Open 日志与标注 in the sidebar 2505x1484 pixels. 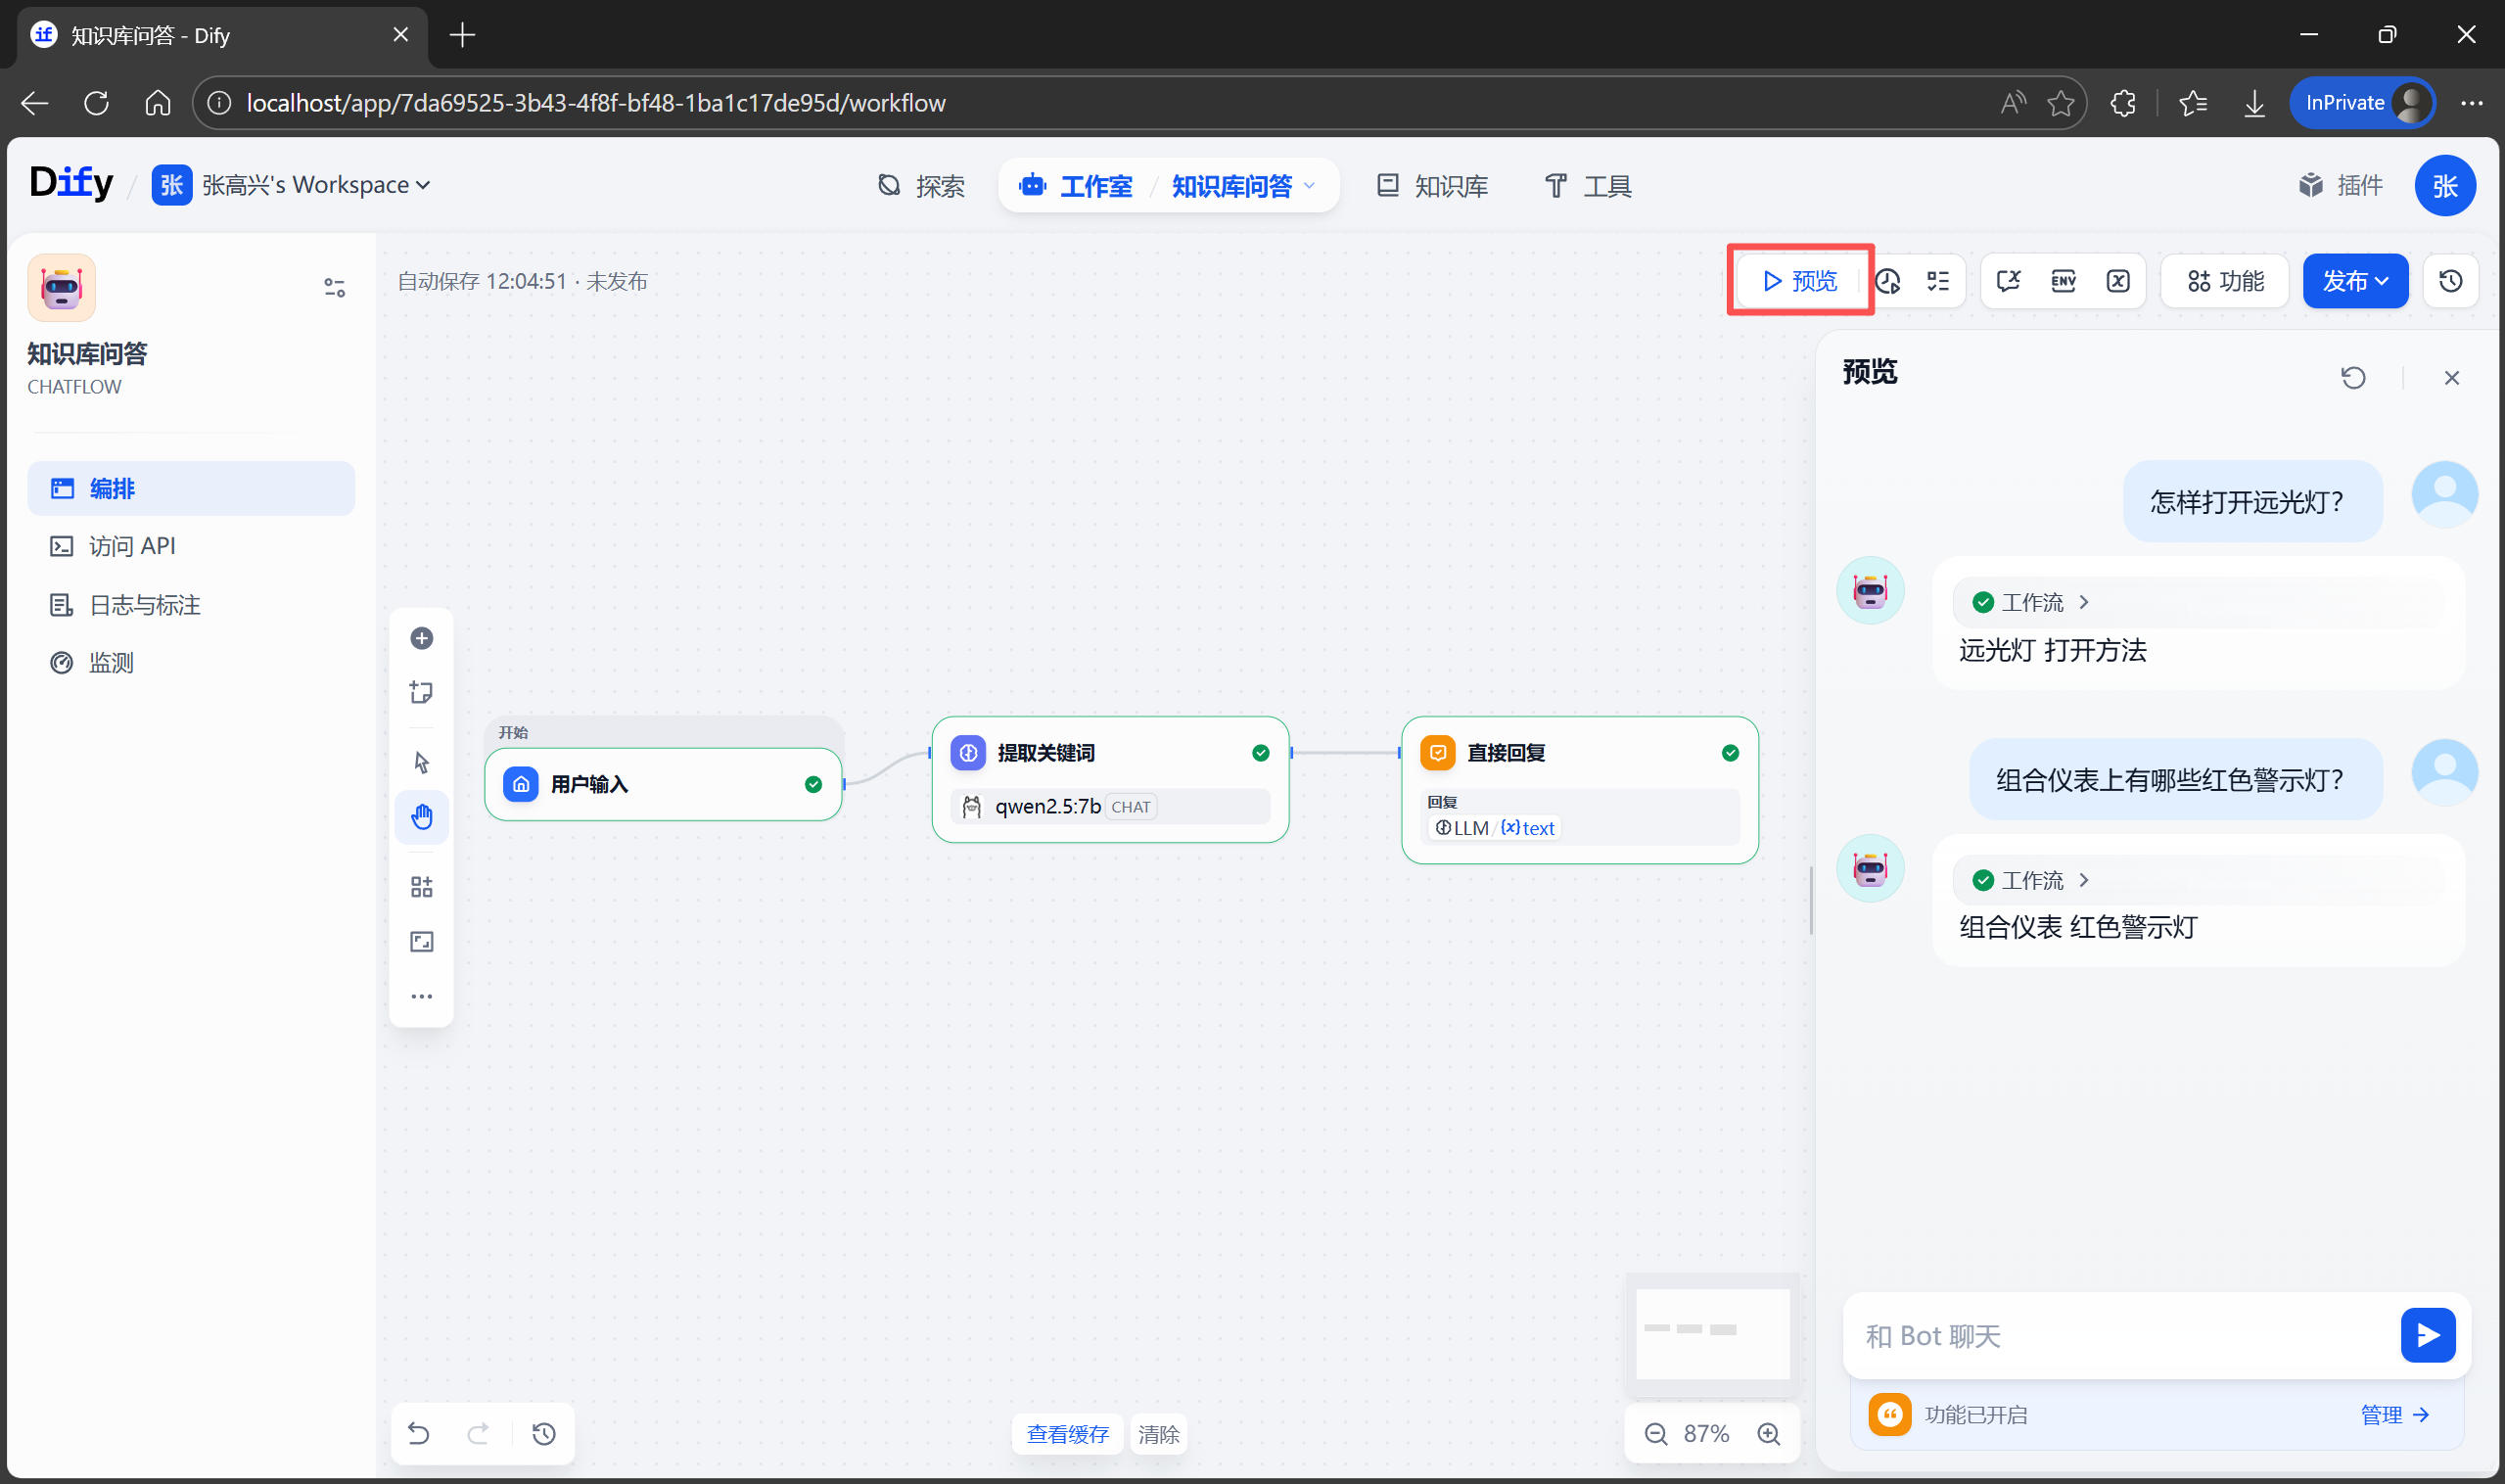(145, 605)
